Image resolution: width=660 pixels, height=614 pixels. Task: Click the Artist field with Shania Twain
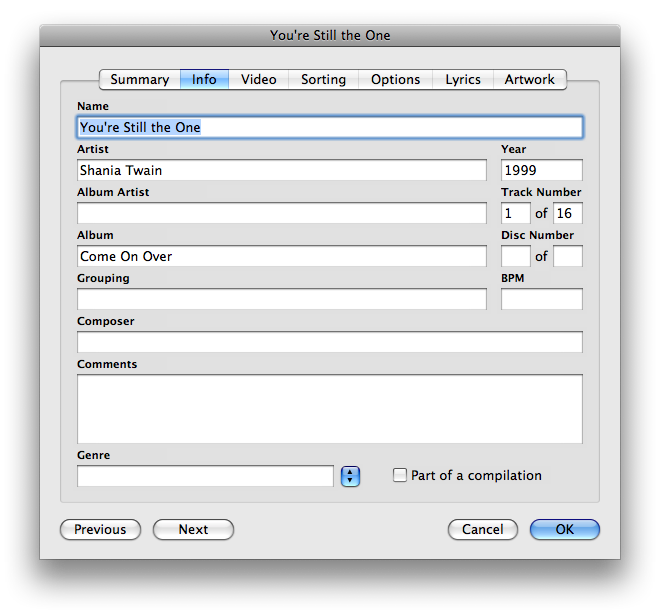coord(282,170)
